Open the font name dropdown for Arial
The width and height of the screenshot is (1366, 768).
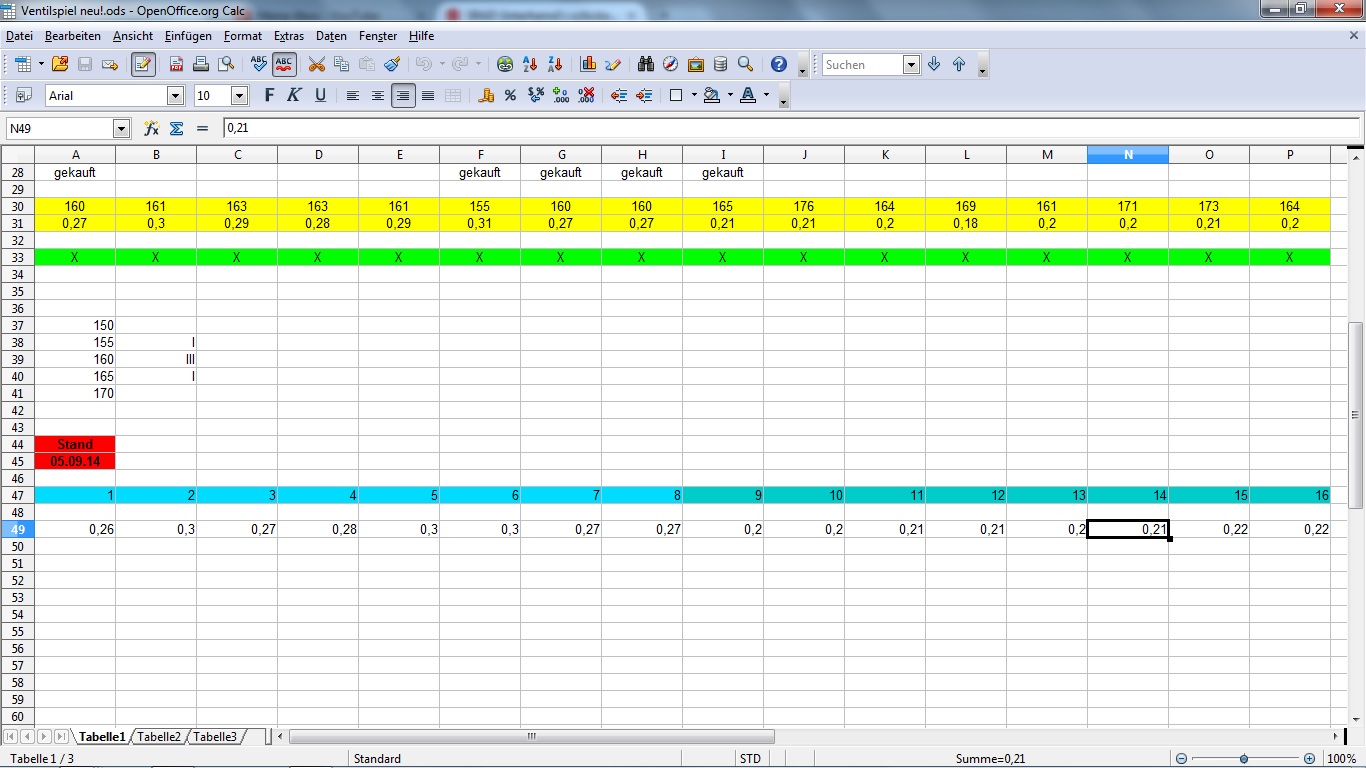pos(176,96)
